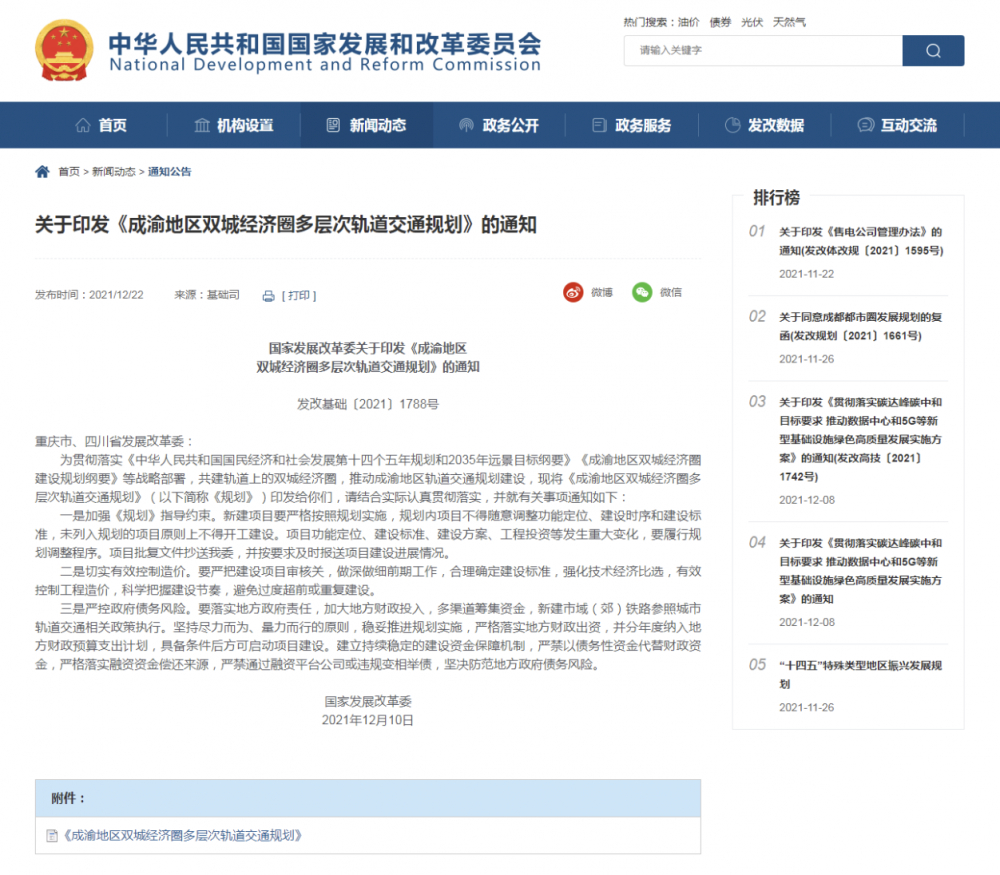Click the printer icon beside 打印
This screenshot has width=1000, height=875.
point(268,296)
